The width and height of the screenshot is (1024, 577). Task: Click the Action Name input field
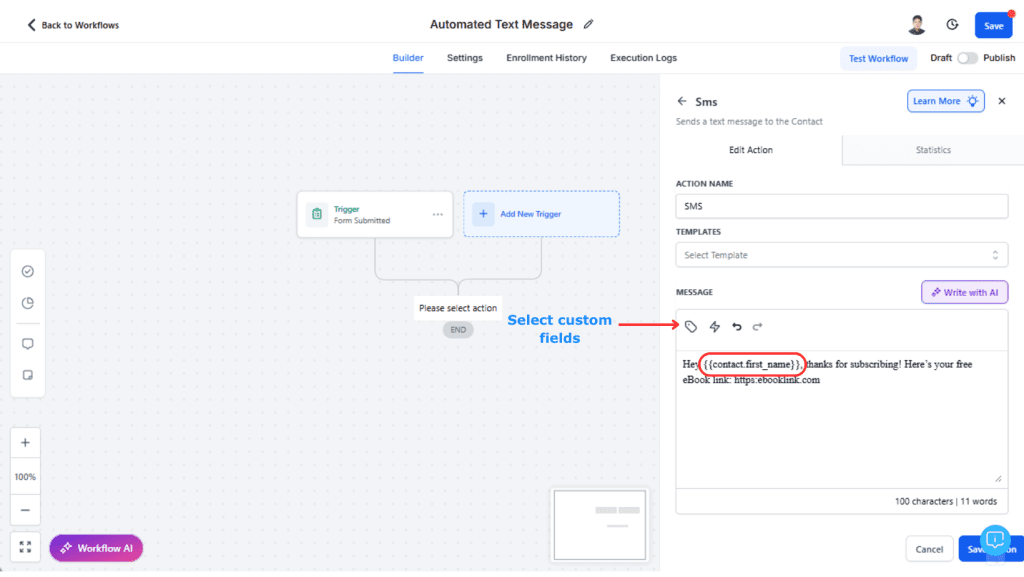click(x=841, y=206)
